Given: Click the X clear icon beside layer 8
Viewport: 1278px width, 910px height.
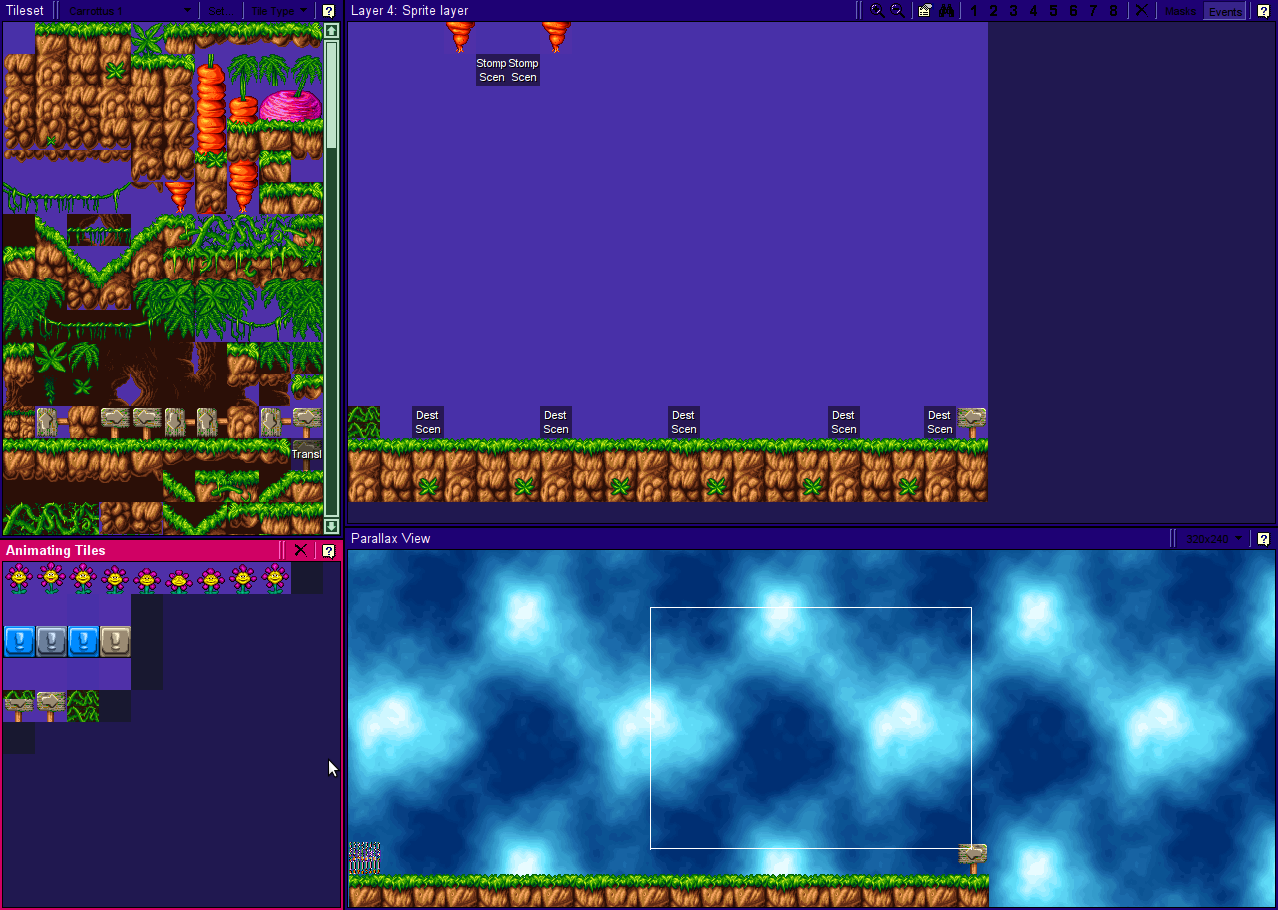Looking at the screenshot, I should coord(1141,11).
